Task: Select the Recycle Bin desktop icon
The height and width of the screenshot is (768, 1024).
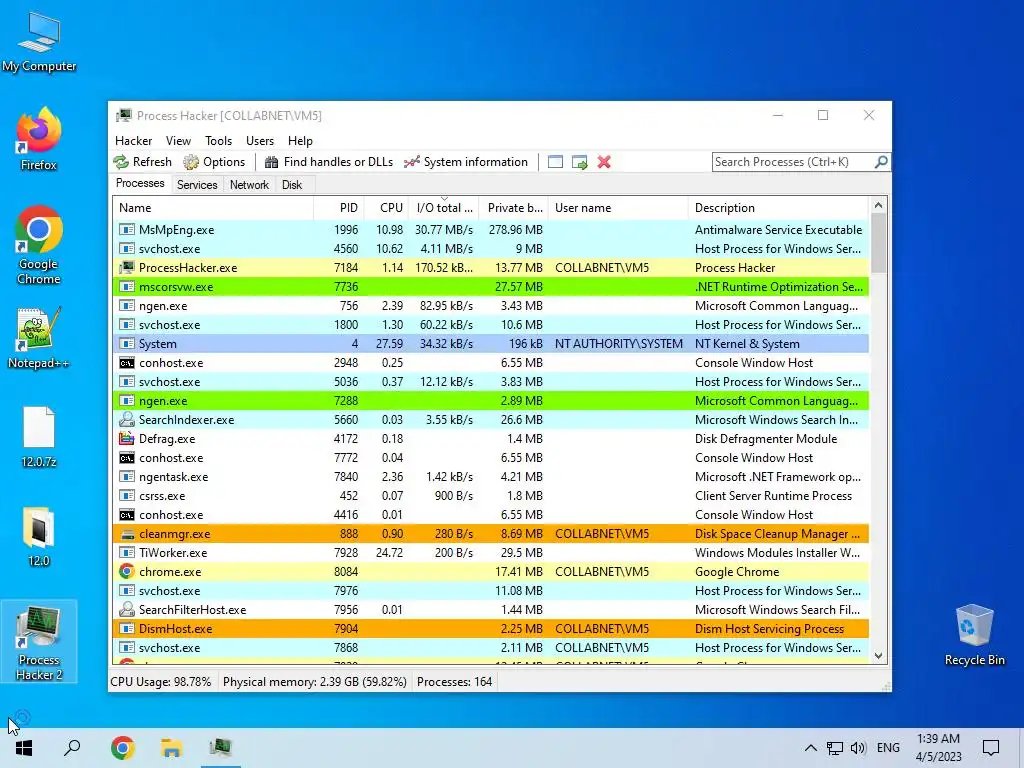Action: [974, 635]
